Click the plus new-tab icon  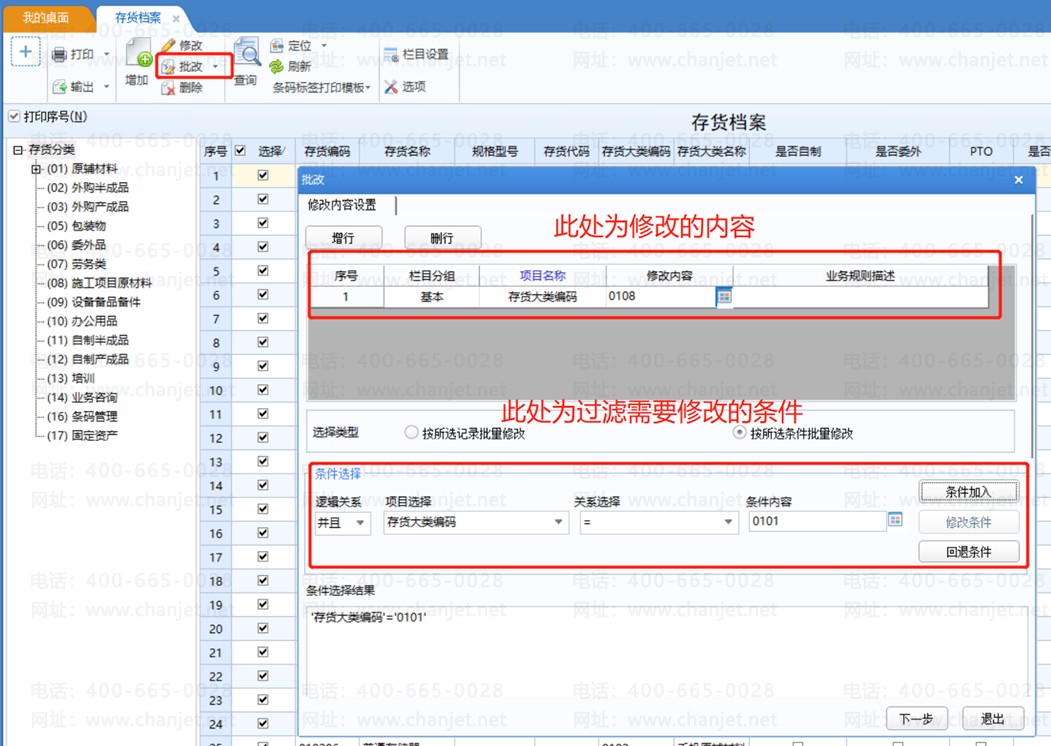point(25,52)
